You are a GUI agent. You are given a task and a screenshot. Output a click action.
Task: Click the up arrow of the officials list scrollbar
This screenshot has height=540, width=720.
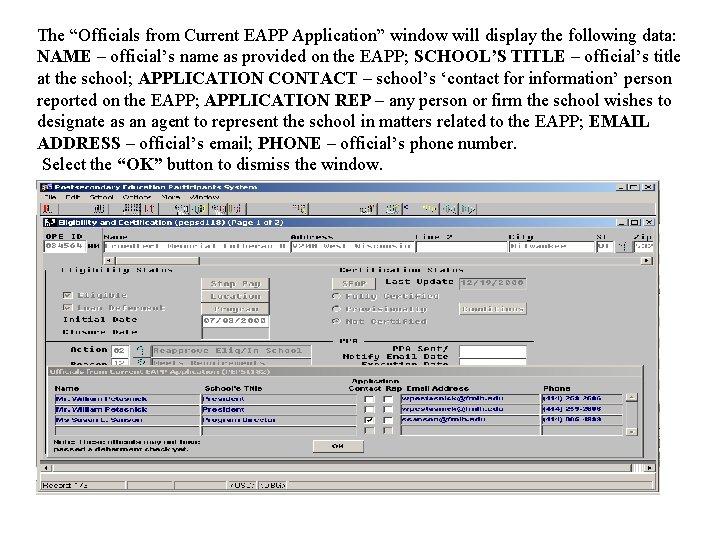(632, 397)
